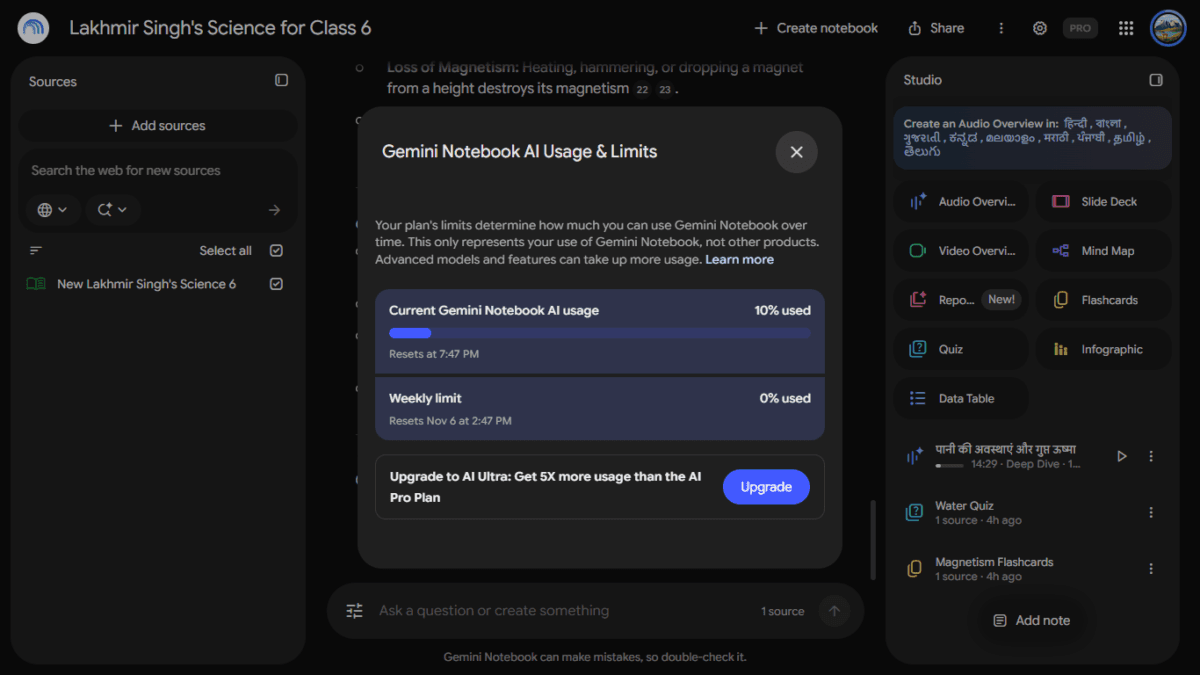Open Data Table tile
This screenshot has width=1200, height=675.
coord(961,398)
